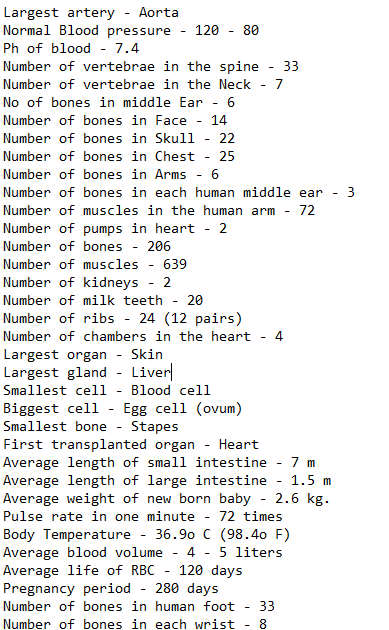Click the number 639 in the muscles line

point(175,264)
